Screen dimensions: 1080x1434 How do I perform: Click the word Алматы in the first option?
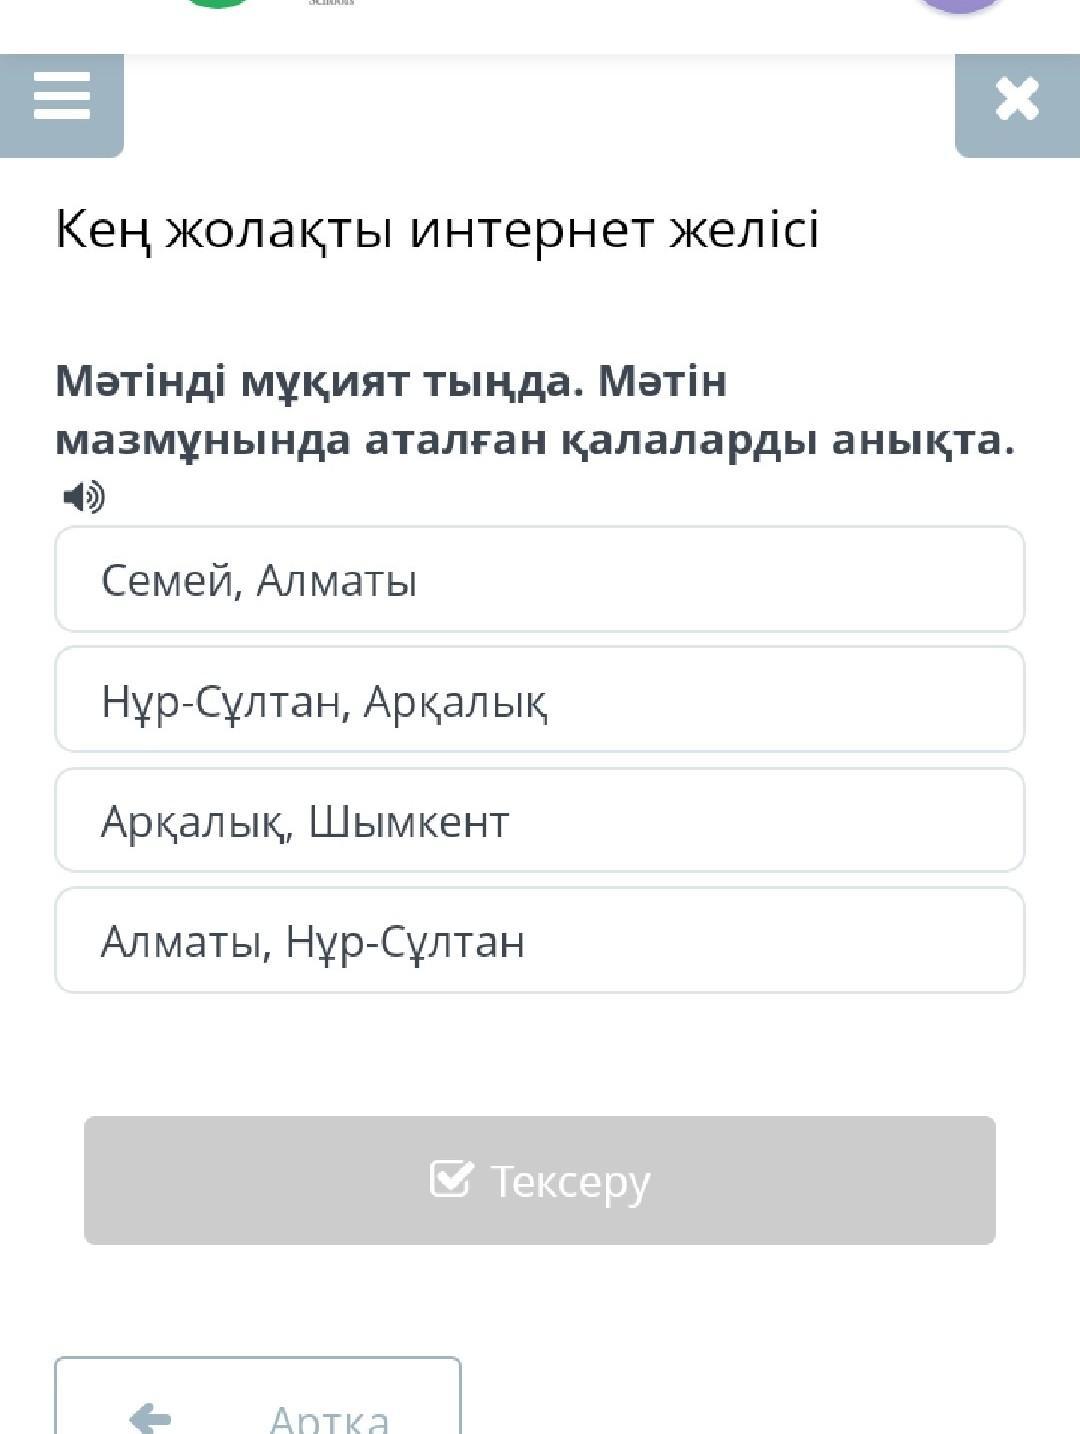click(337, 580)
